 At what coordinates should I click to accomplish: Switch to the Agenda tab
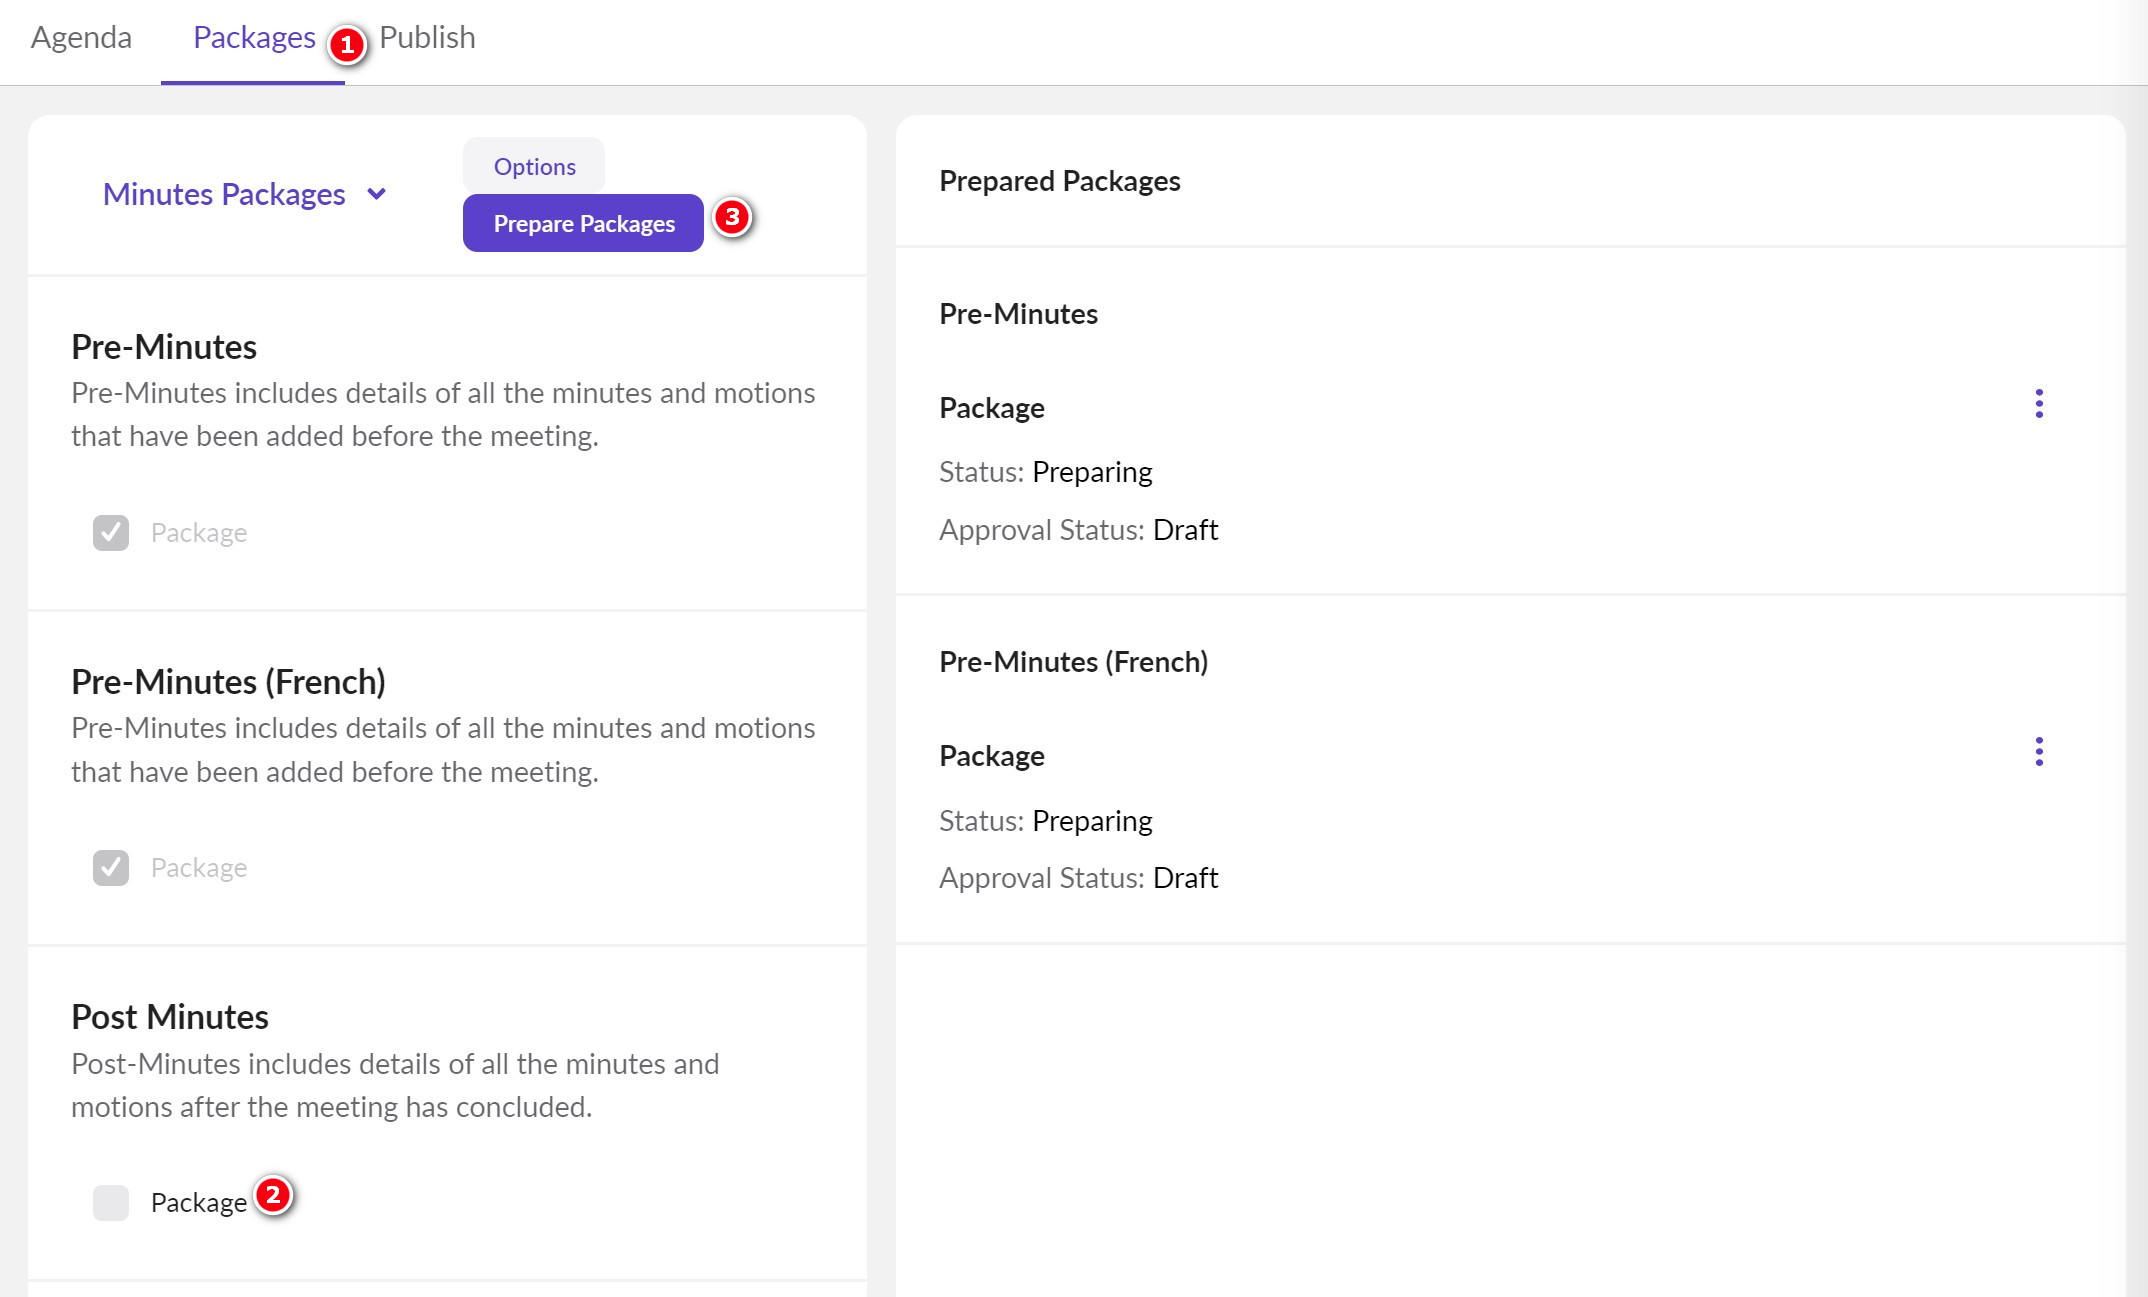tap(81, 38)
